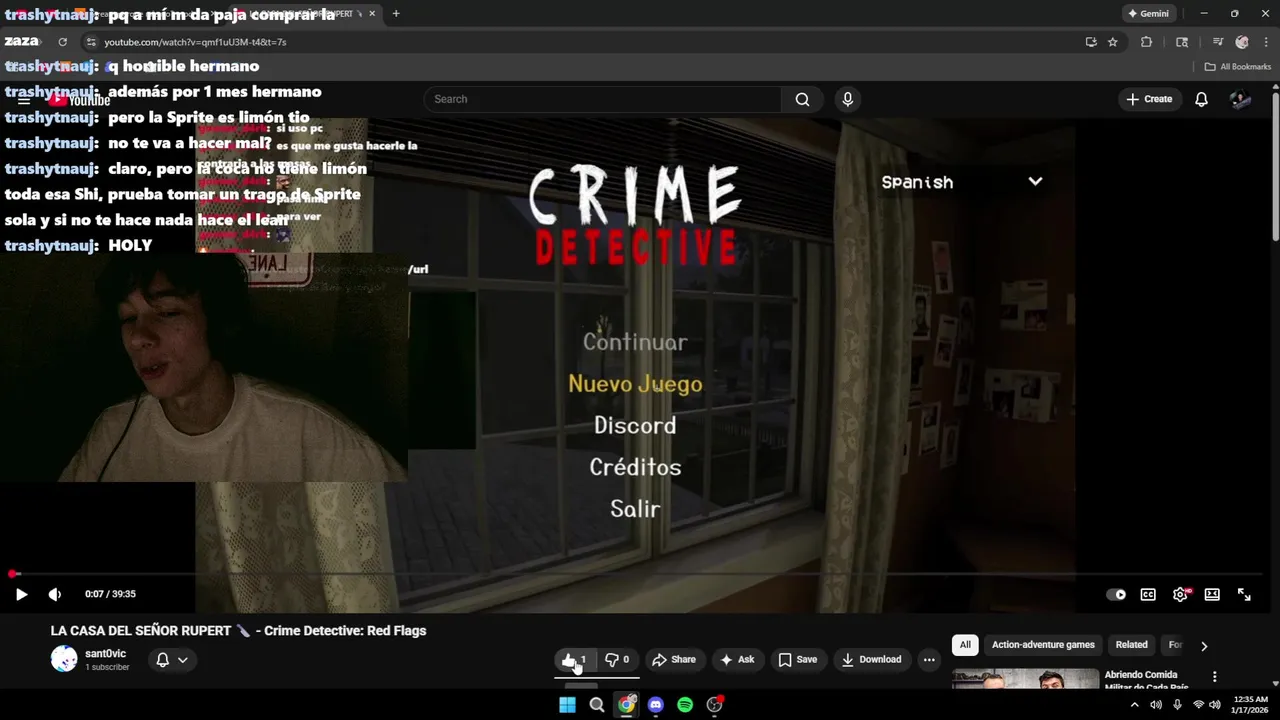Switch to theater mode

tap(1212, 594)
